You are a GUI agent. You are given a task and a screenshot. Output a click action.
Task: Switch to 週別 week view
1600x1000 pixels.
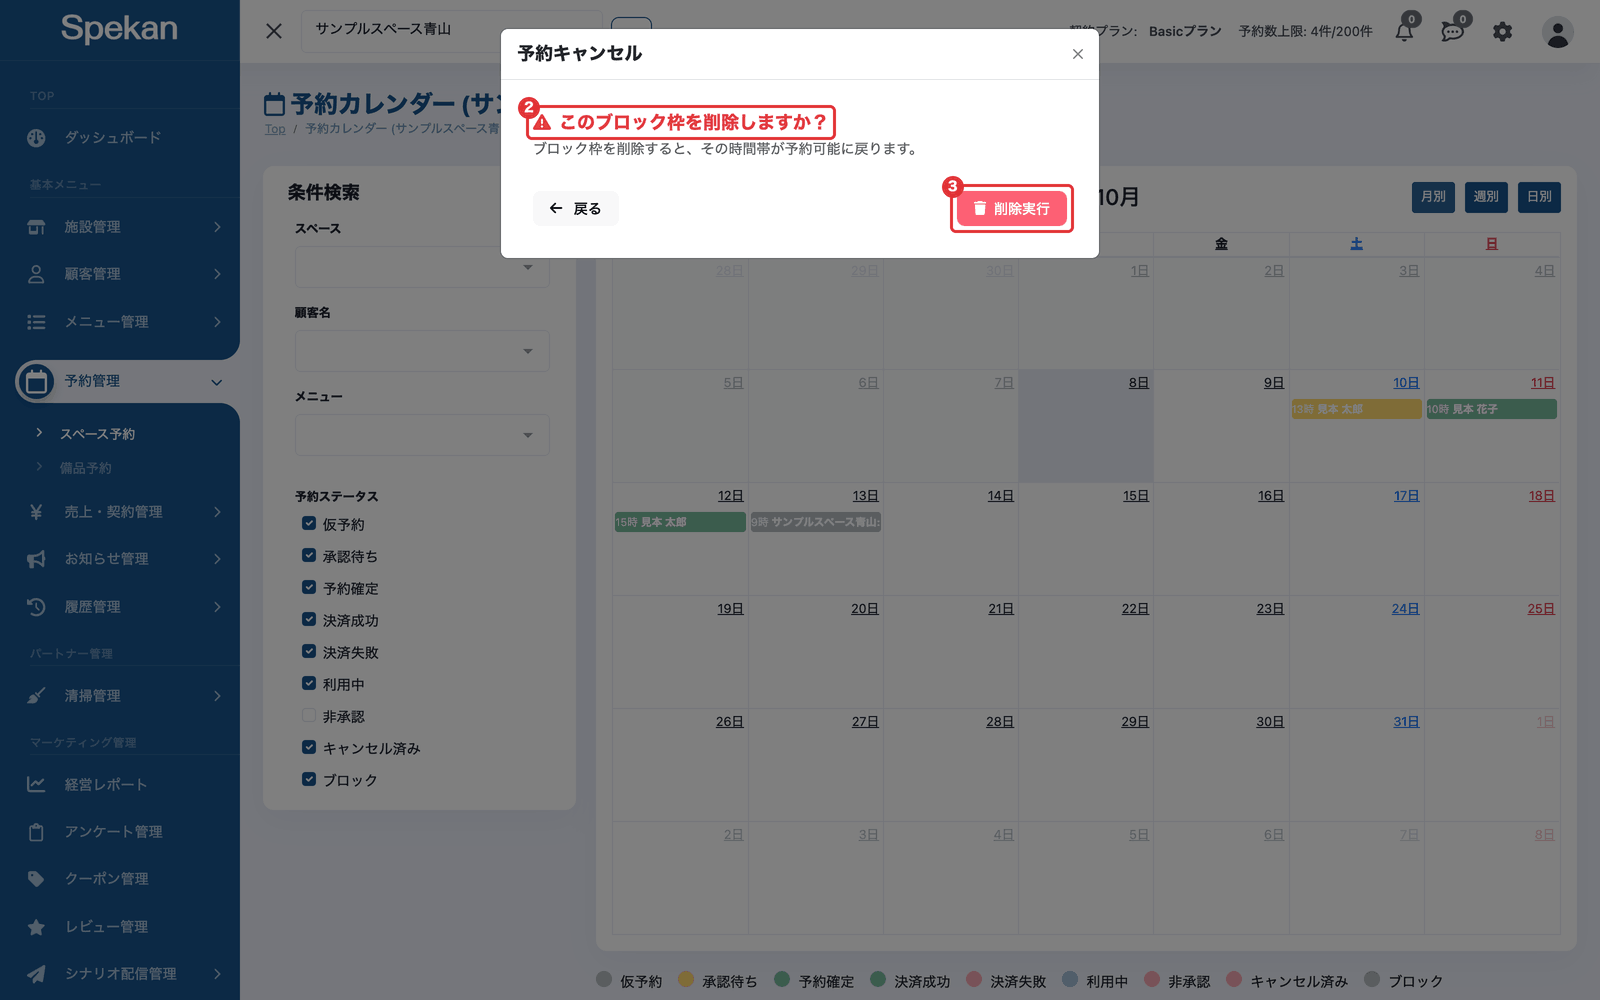(x=1486, y=197)
